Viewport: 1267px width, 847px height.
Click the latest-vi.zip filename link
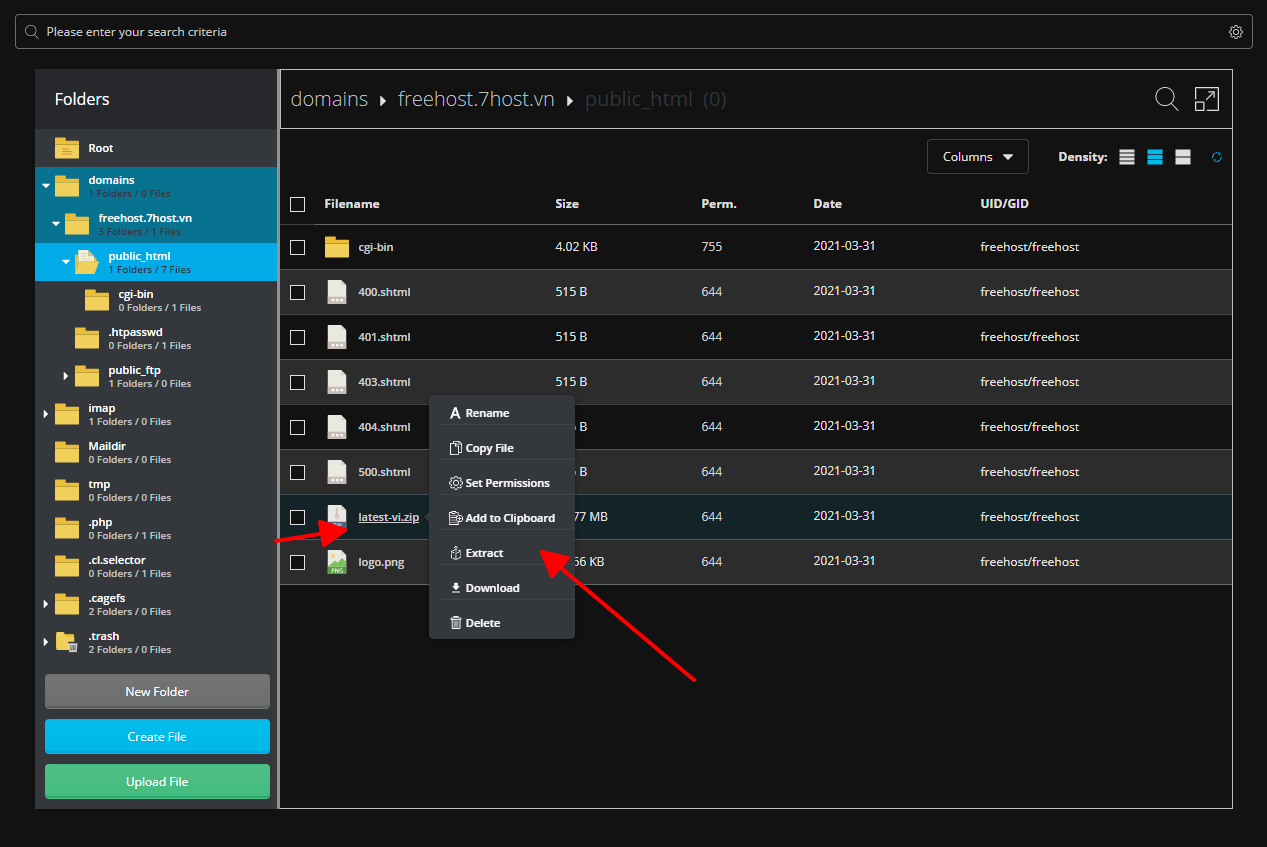(389, 517)
